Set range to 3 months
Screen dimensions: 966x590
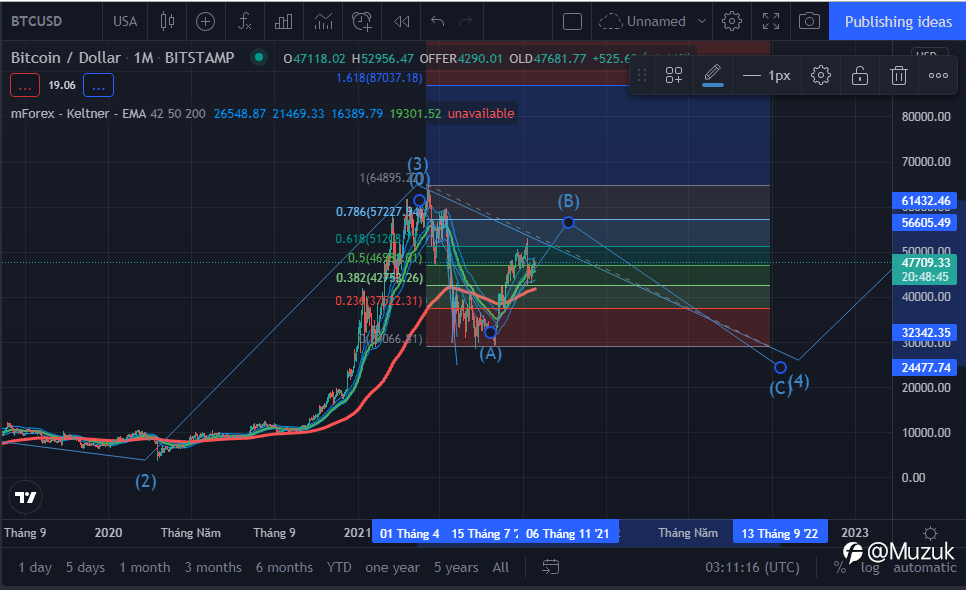coord(213,567)
